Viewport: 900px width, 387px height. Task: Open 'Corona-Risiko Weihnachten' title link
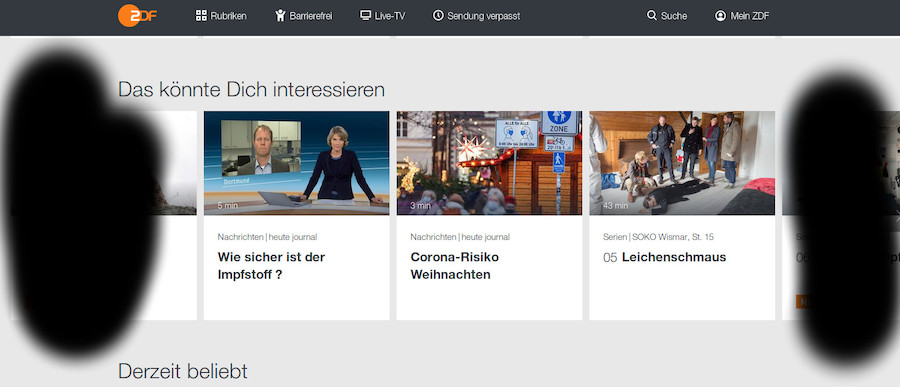coord(455,266)
